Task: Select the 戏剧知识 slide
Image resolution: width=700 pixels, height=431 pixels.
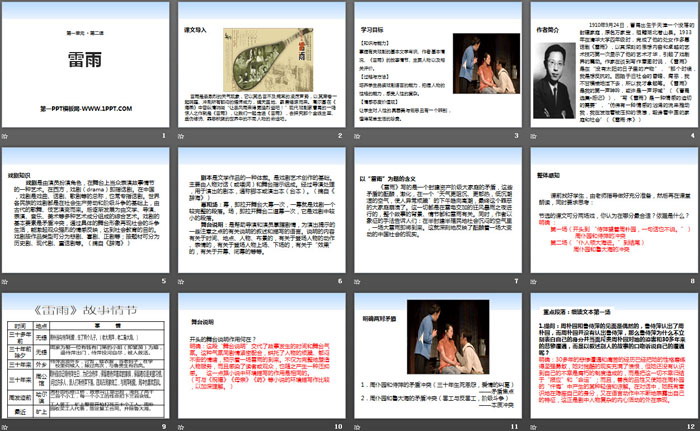Action: tap(88, 216)
